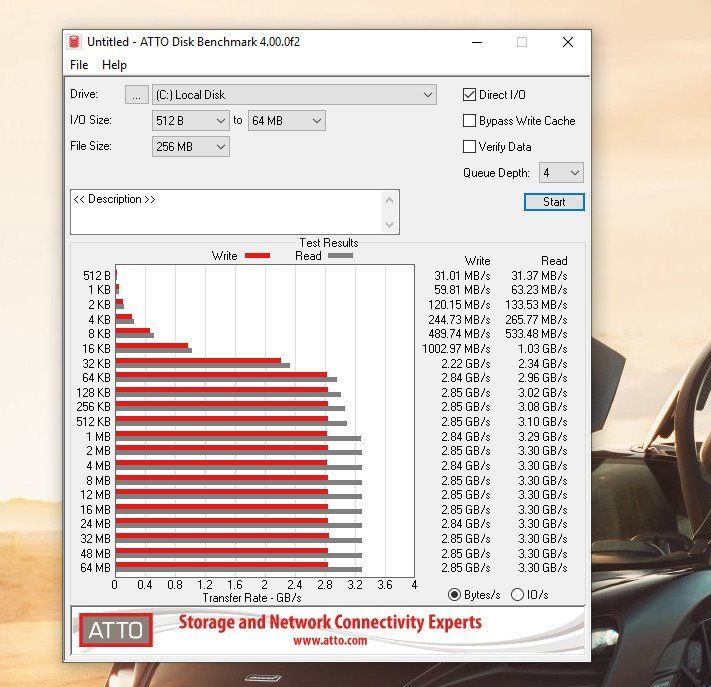
Task: Expand the 64 MB maximum I/O size dropdown
Action: 287,121
